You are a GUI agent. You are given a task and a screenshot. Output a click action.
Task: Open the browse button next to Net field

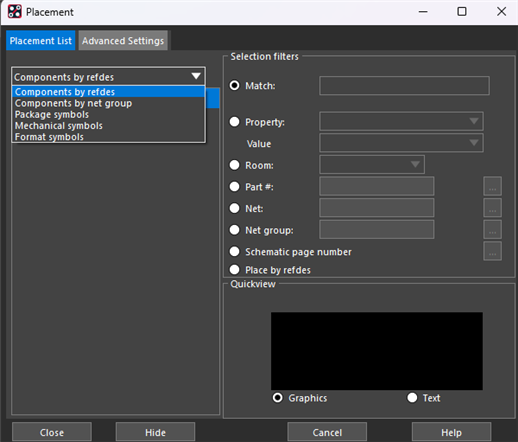tap(492, 208)
